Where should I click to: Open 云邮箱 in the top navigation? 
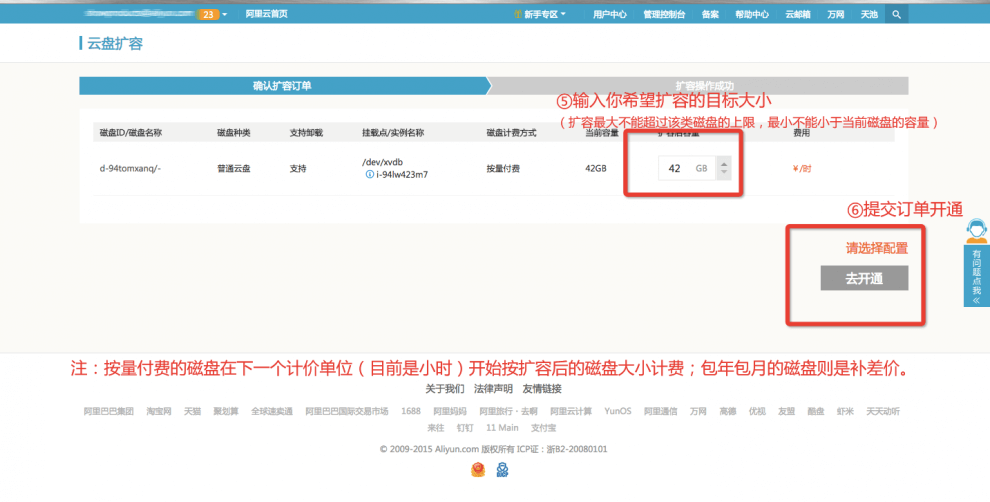pos(798,15)
